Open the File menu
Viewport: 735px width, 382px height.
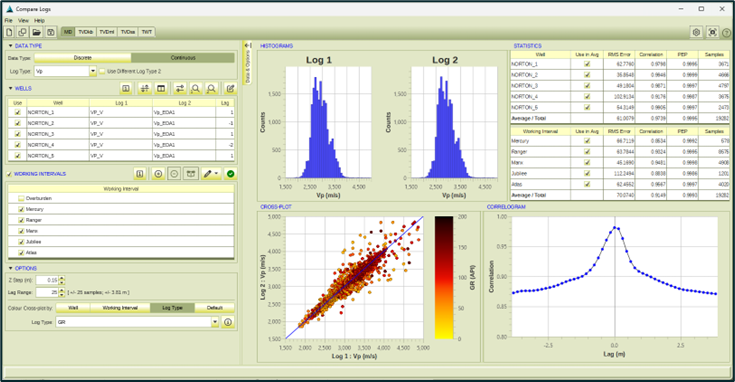(8, 21)
